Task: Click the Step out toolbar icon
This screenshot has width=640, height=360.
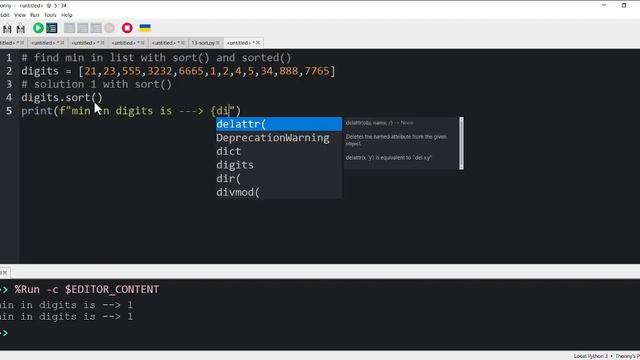Action: [96, 28]
